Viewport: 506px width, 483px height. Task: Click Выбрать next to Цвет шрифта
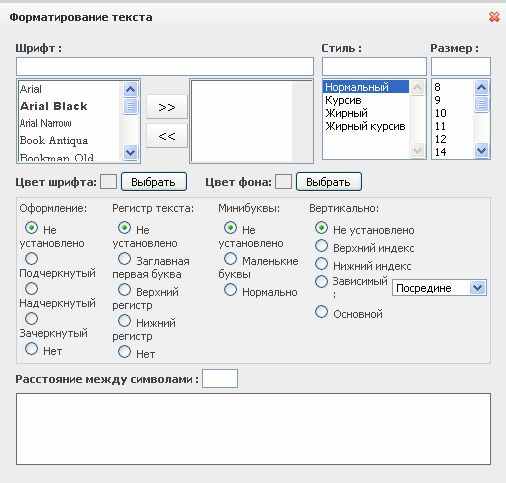point(153,182)
